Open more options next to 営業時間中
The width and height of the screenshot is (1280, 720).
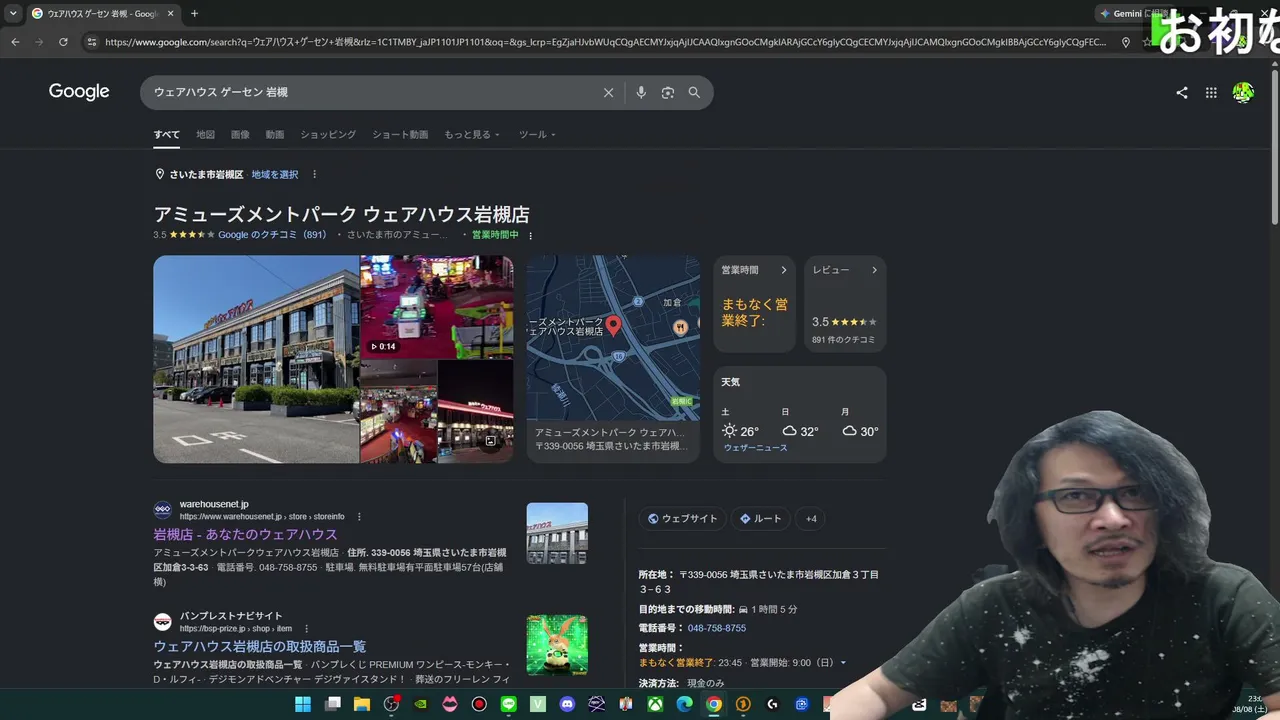[531, 236]
